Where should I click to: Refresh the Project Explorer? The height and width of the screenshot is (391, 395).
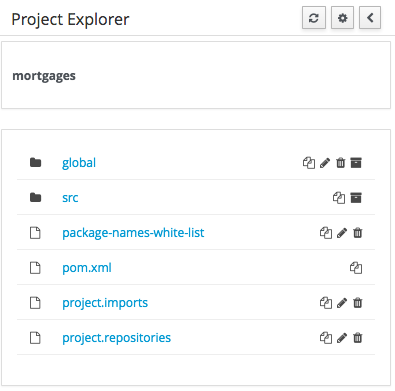314,18
